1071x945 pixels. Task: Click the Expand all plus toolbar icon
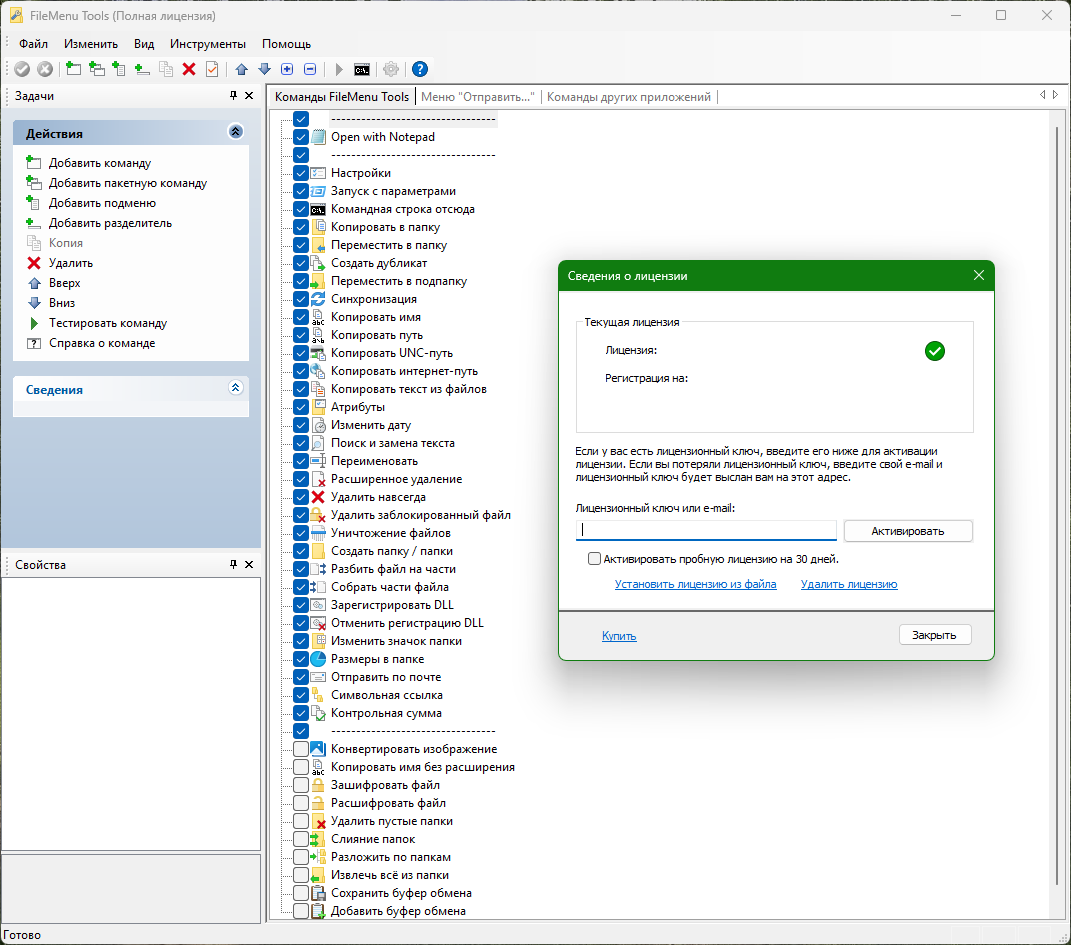287,69
